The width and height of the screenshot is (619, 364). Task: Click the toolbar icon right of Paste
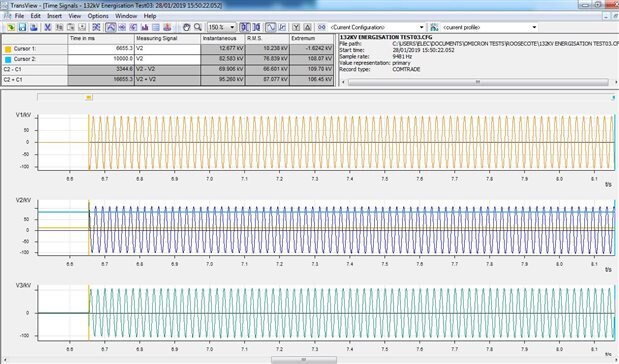pos(82,27)
